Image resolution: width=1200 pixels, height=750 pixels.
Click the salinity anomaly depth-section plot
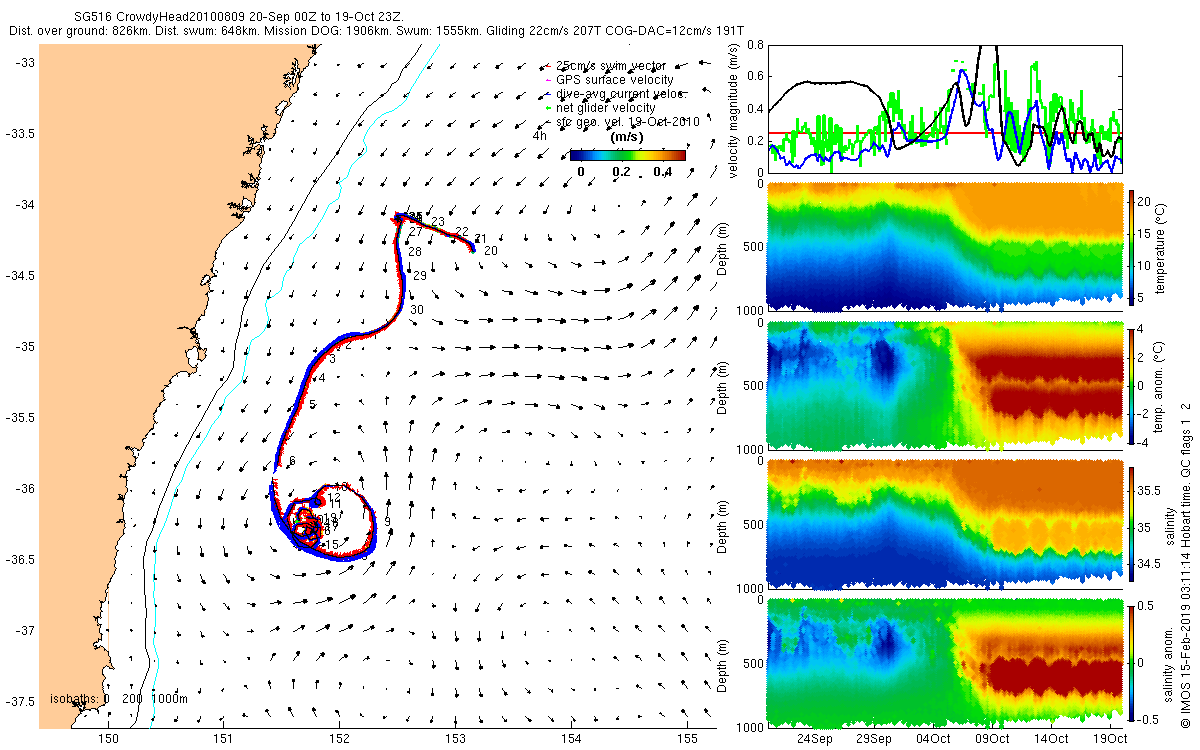click(944, 661)
